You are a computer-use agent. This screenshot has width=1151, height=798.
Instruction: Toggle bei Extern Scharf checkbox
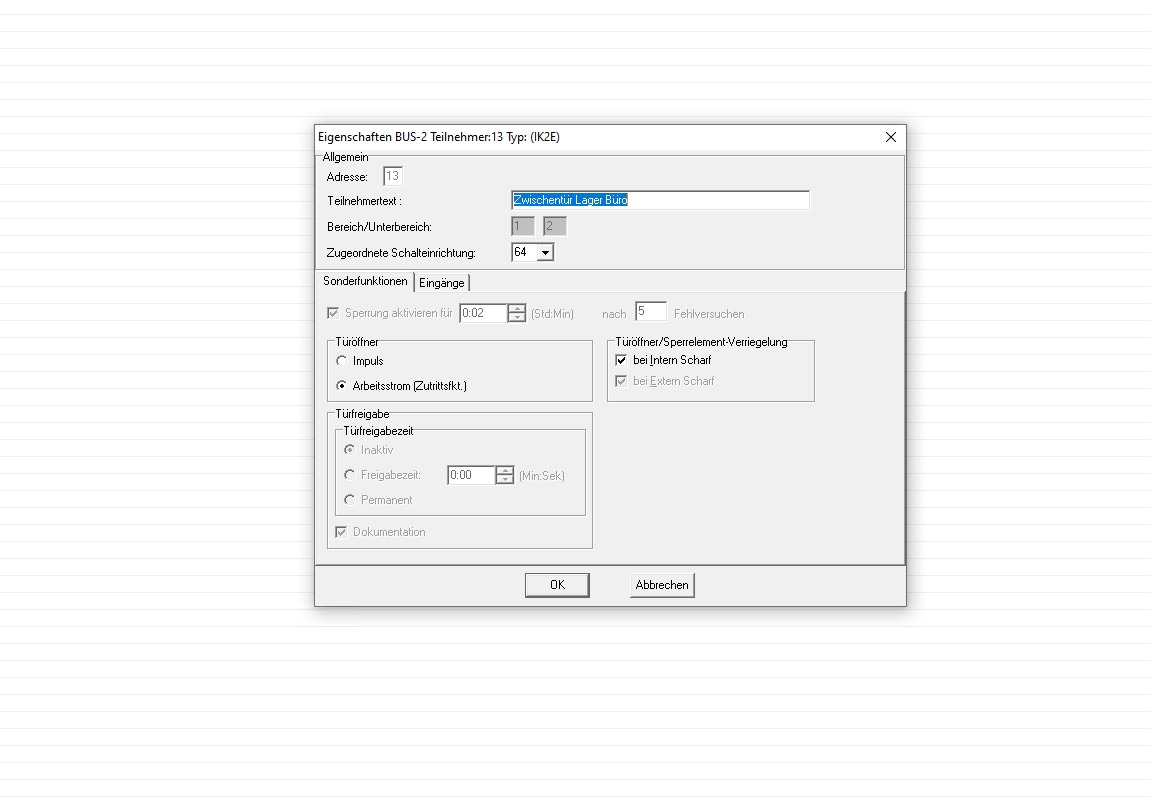[x=621, y=381]
